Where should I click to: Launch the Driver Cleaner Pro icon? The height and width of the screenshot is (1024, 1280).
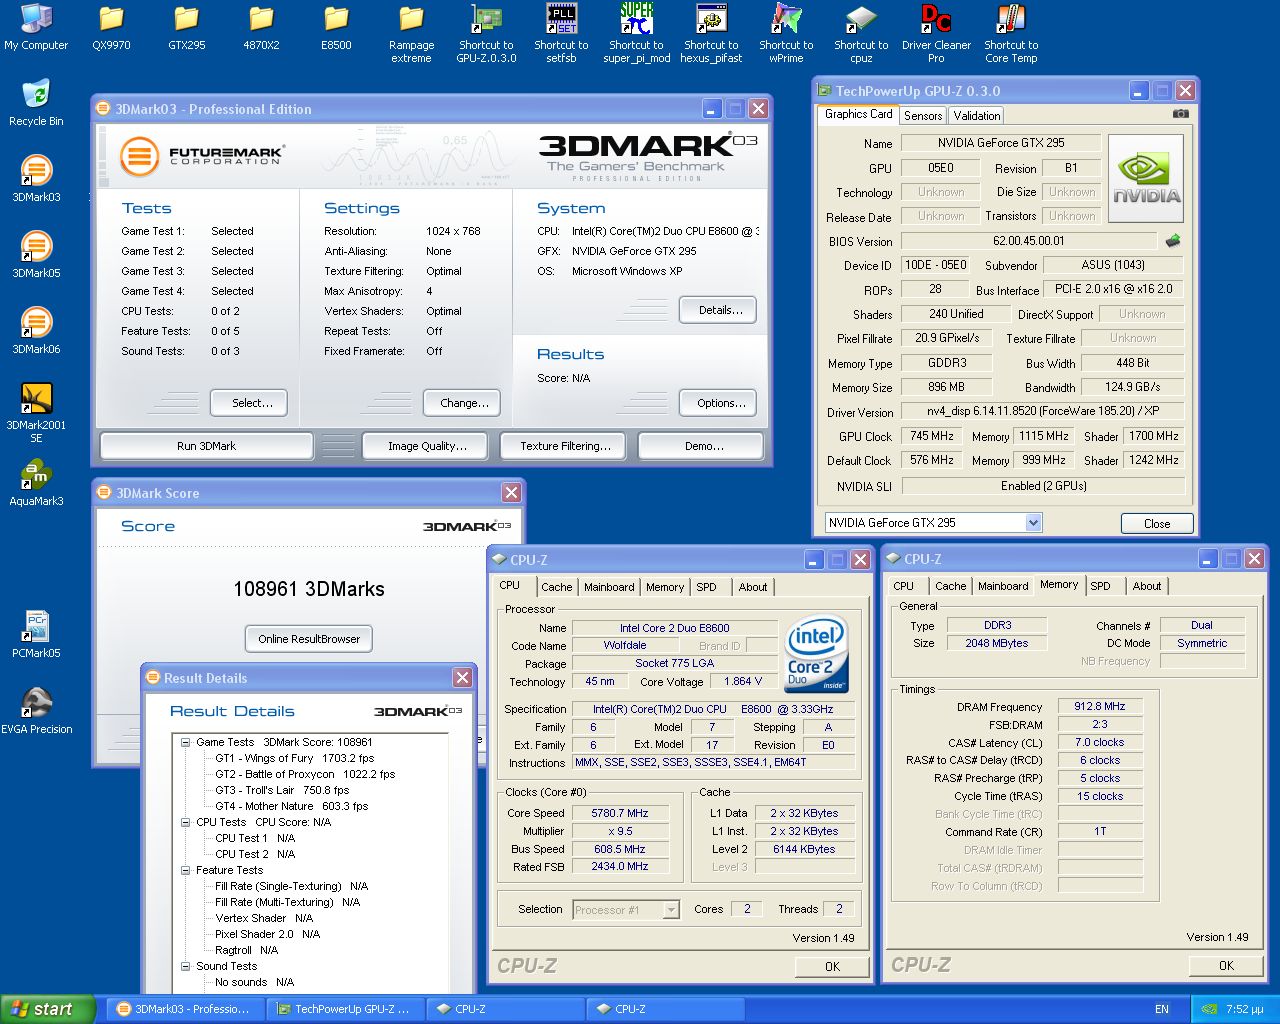click(936, 34)
